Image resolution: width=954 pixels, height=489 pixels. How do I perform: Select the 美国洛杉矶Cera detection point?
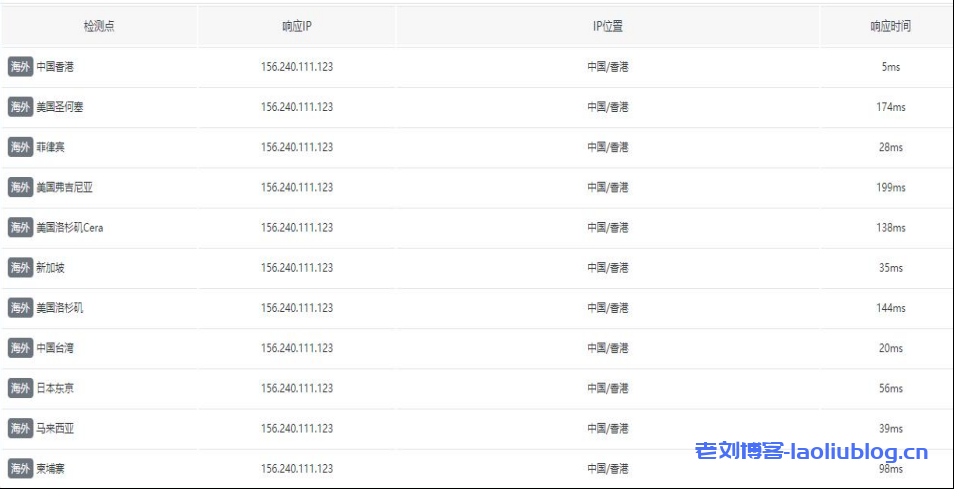coord(69,228)
